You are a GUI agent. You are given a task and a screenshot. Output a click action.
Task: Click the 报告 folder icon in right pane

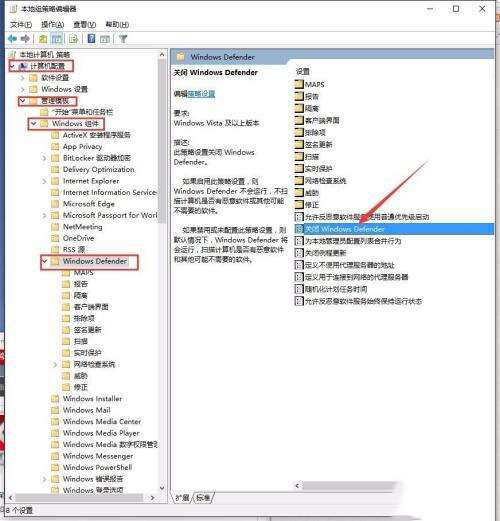[299, 96]
